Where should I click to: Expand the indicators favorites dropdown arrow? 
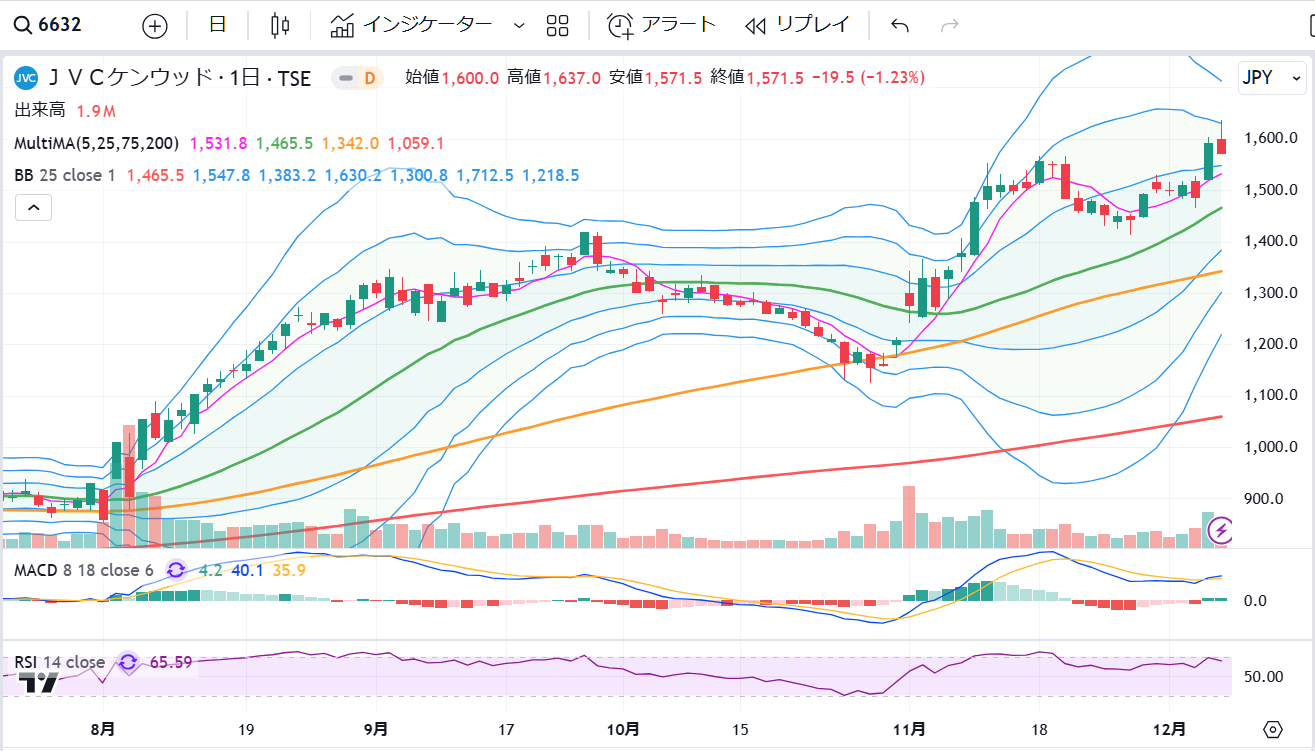point(518,25)
